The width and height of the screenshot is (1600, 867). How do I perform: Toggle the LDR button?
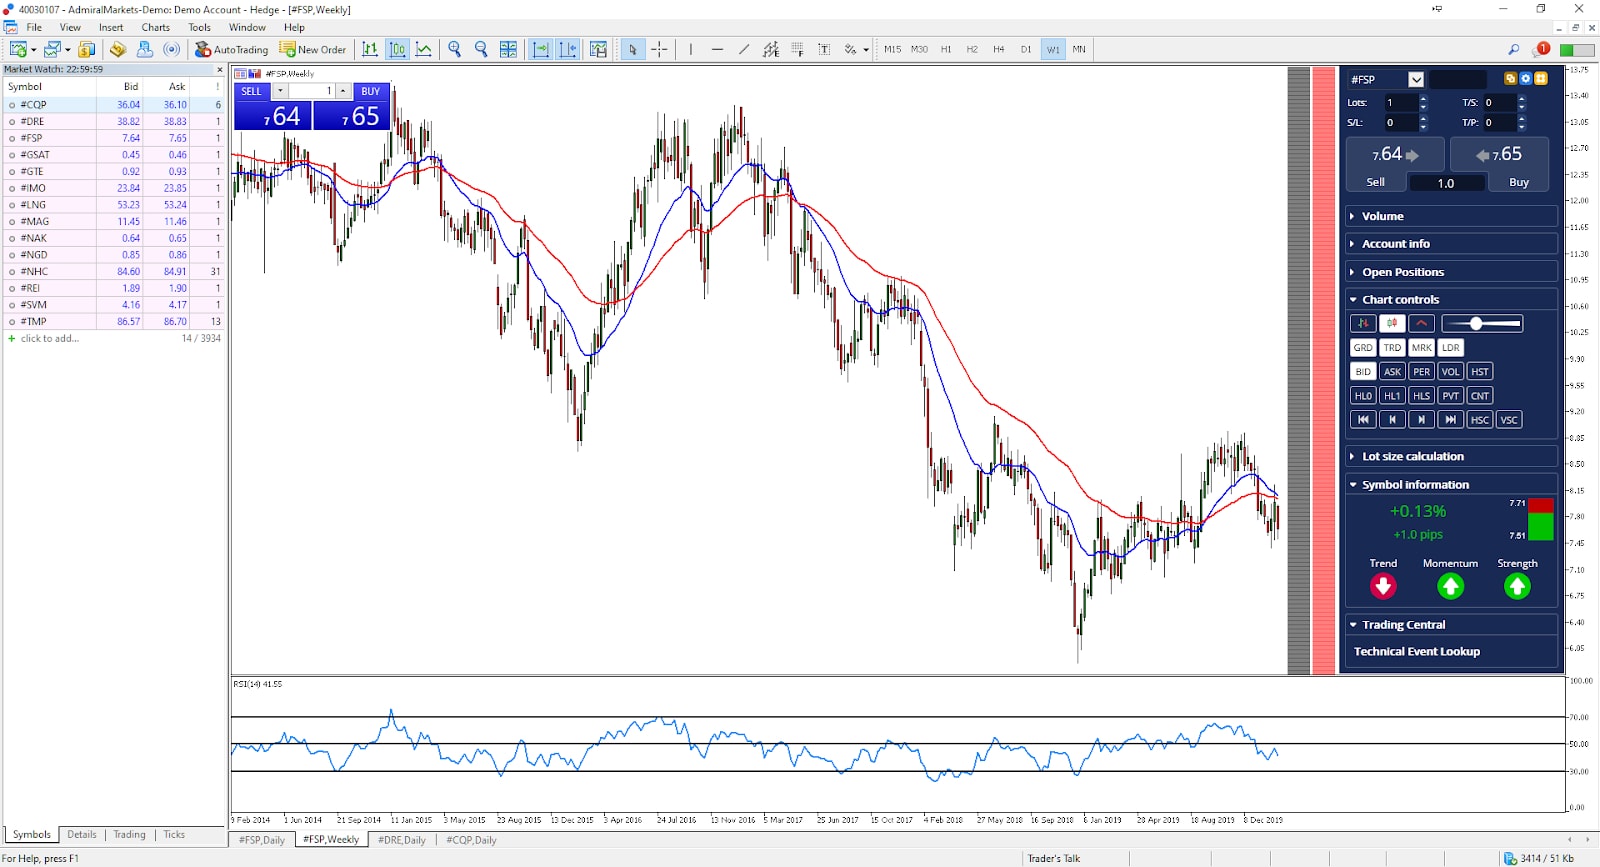click(x=1450, y=348)
